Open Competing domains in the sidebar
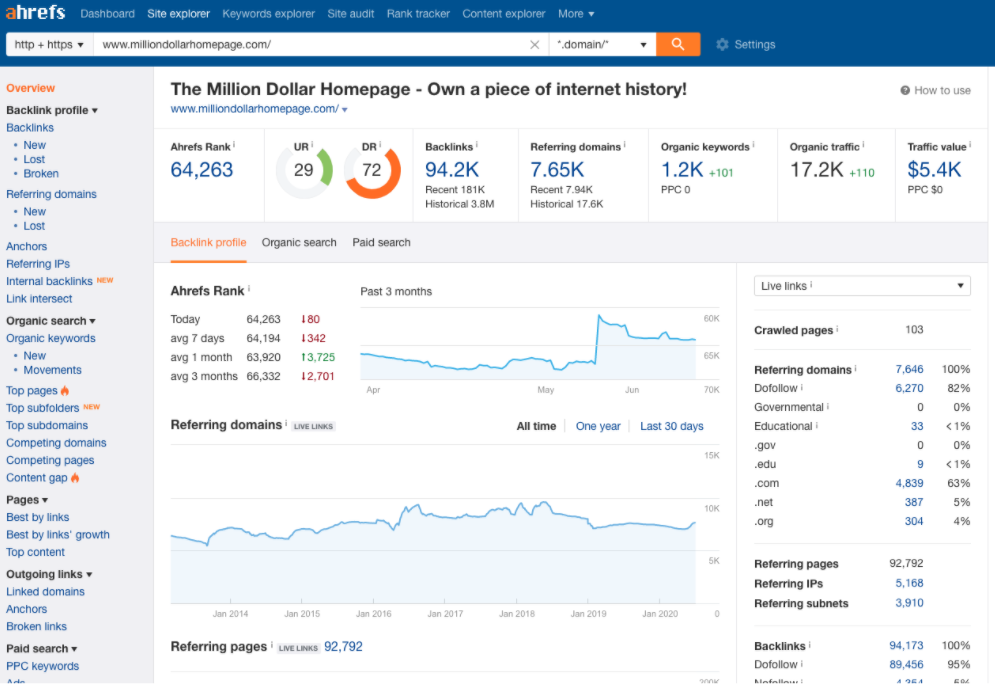Screen dimensions: 995x686 (x=56, y=442)
